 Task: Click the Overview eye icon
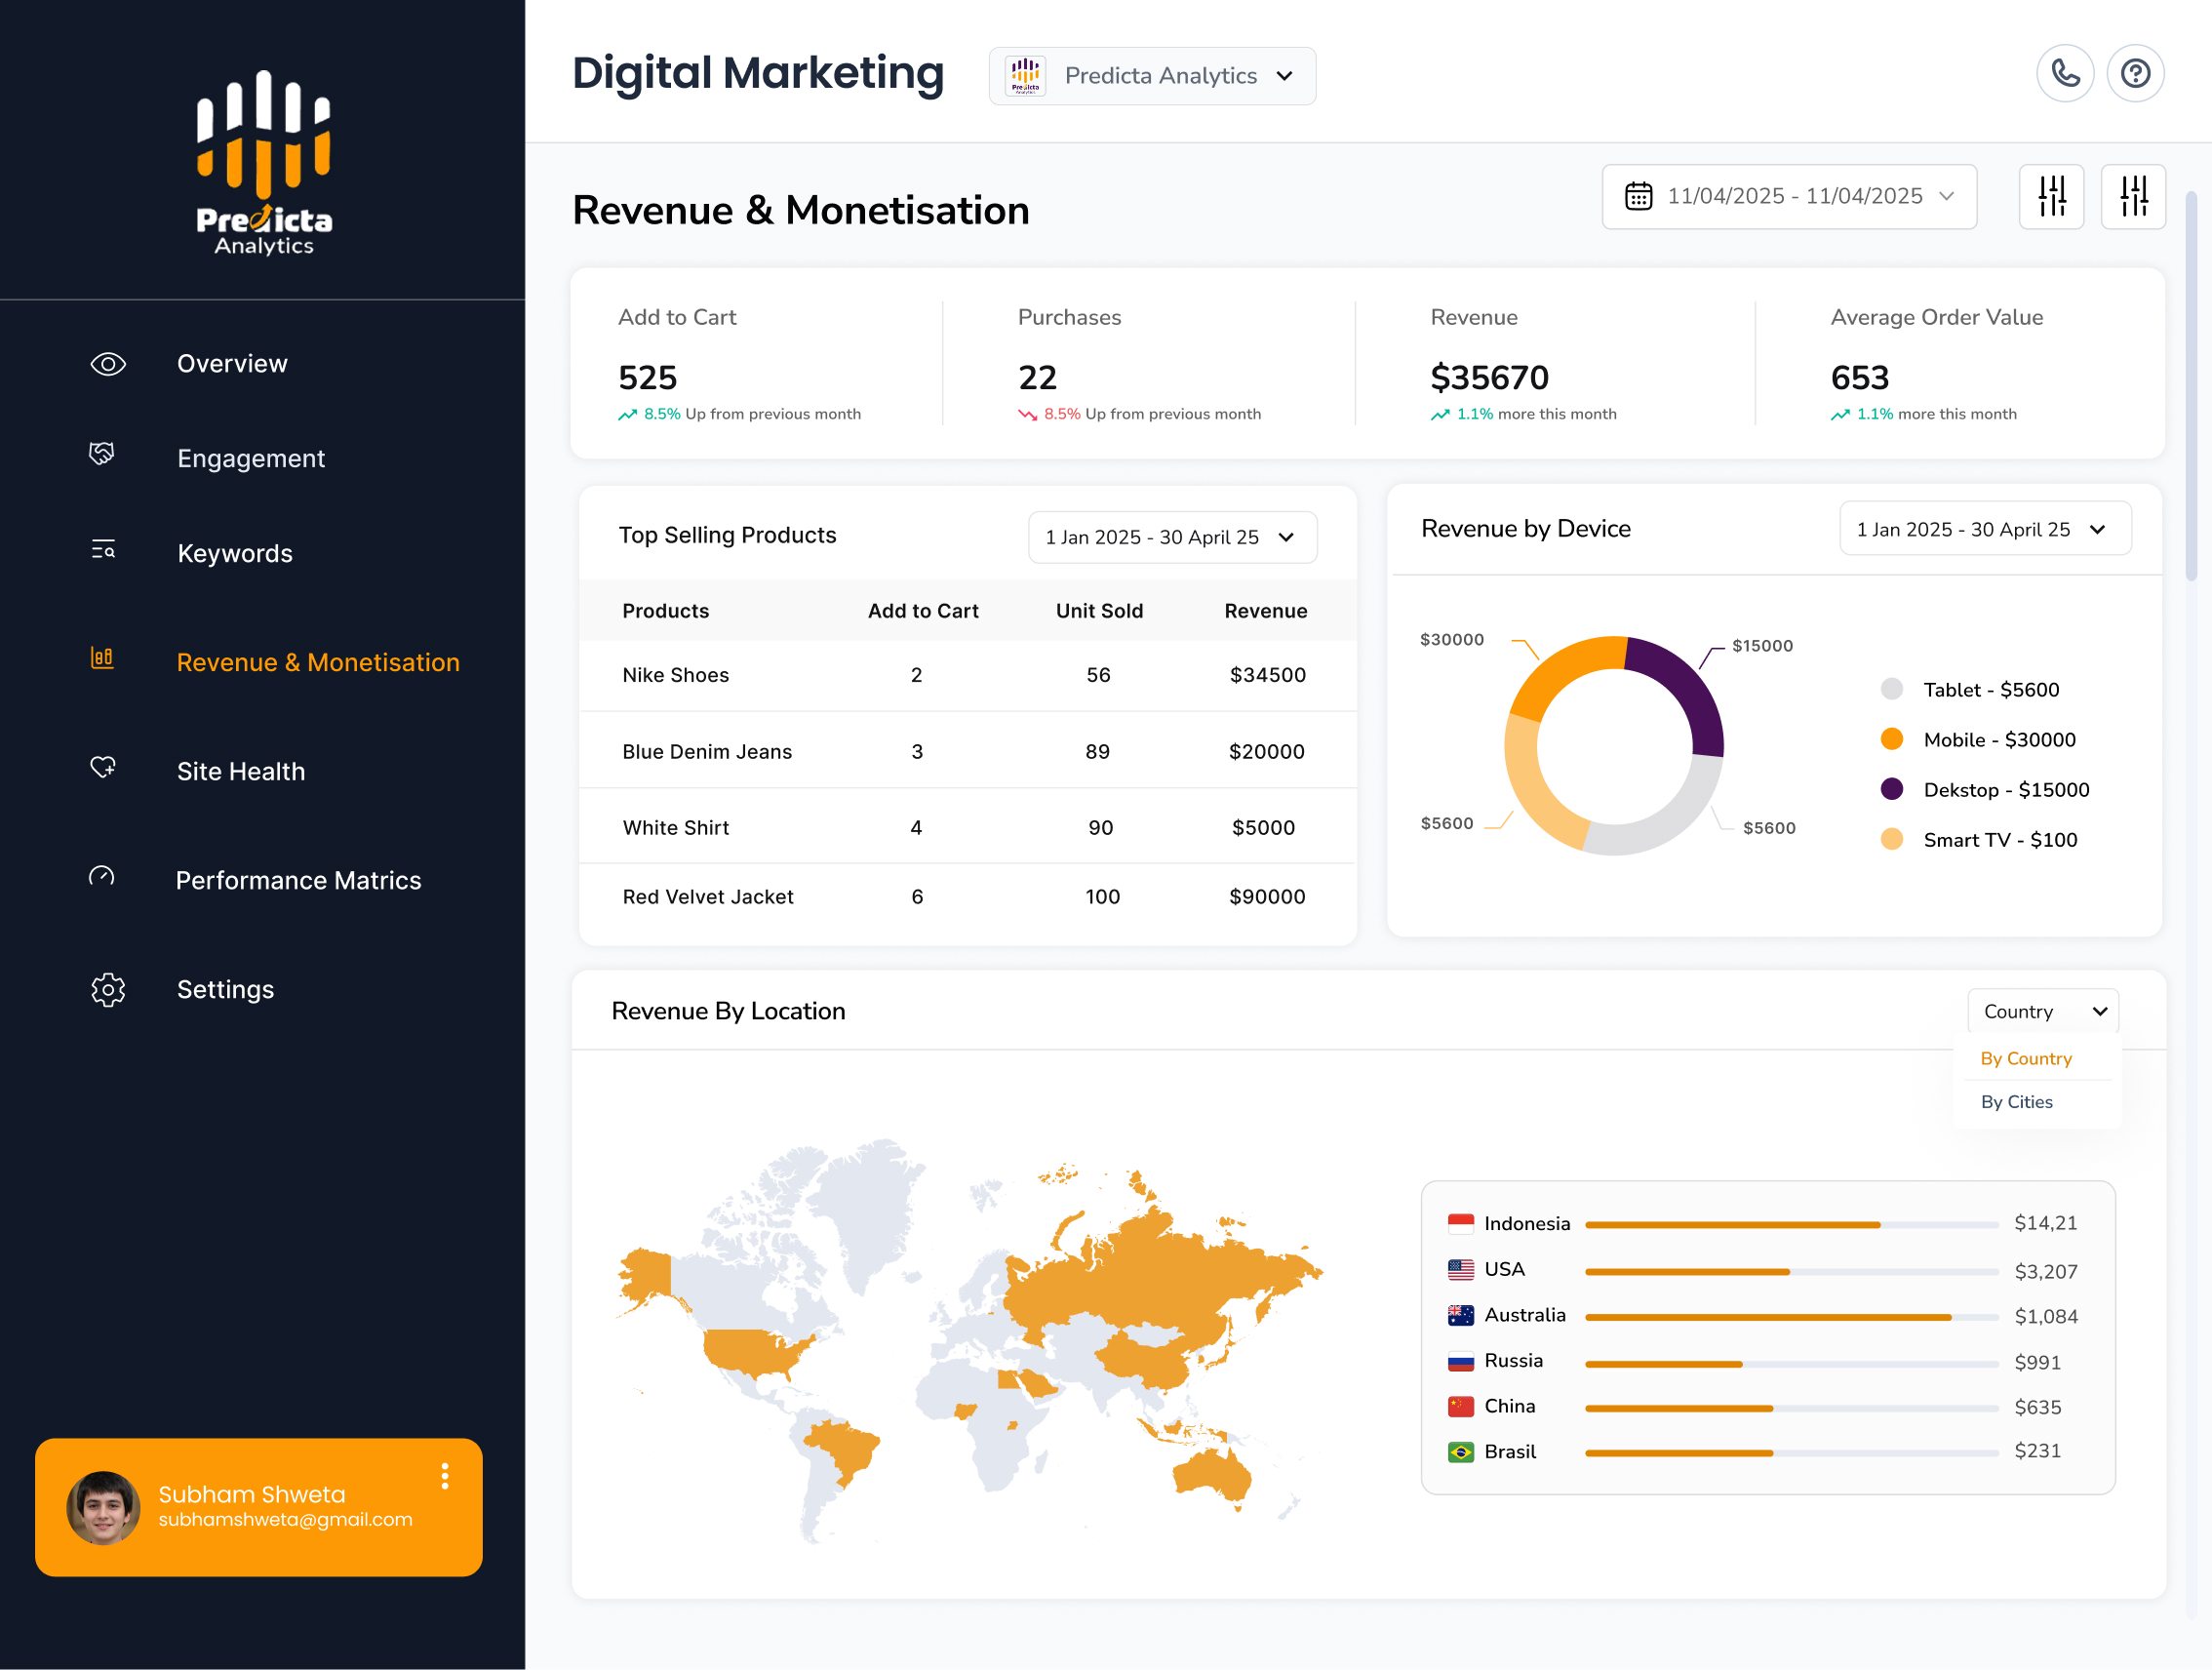(108, 364)
